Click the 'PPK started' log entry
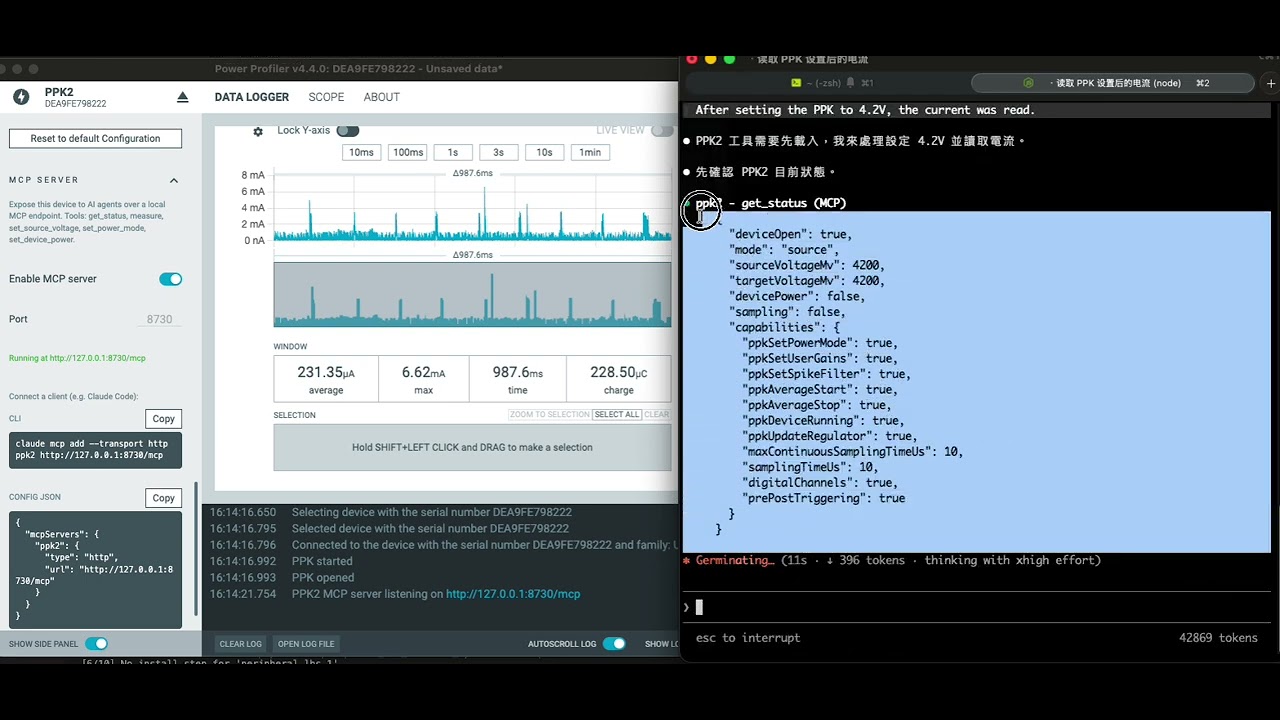This screenshot has width=1280, height=720. [322, 561]
